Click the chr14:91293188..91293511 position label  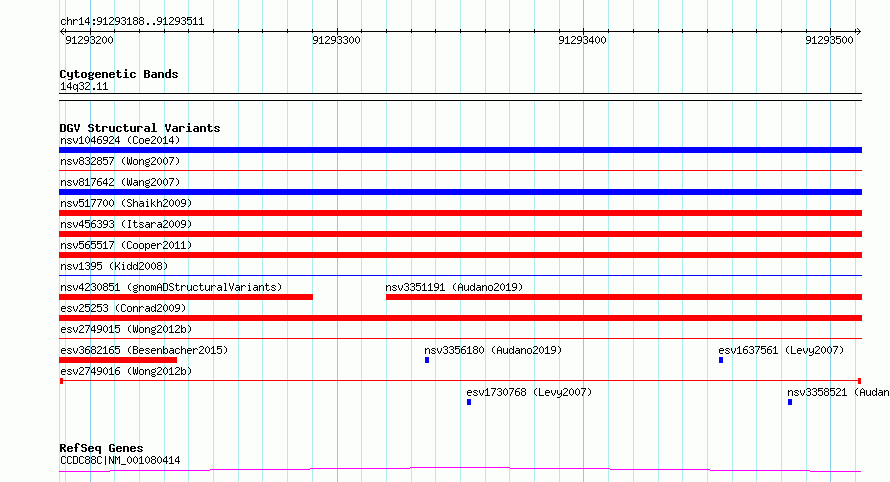[x=132, y=22]
